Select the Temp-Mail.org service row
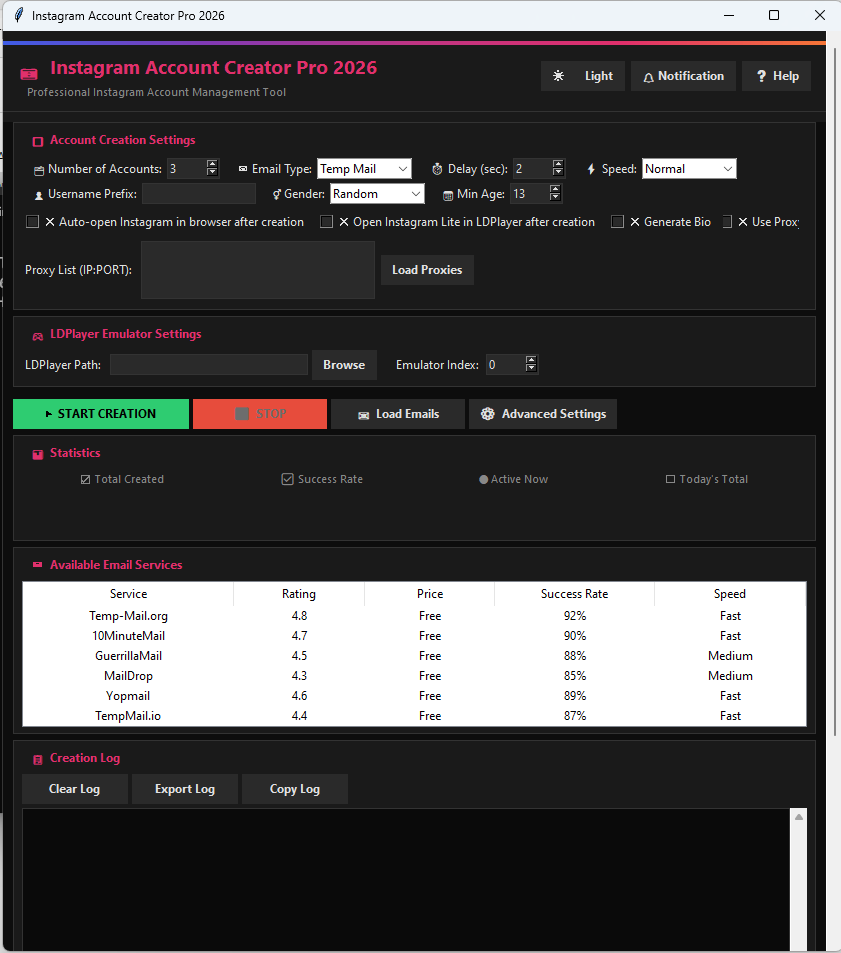841x953 pixels. [x=414, y=616]
